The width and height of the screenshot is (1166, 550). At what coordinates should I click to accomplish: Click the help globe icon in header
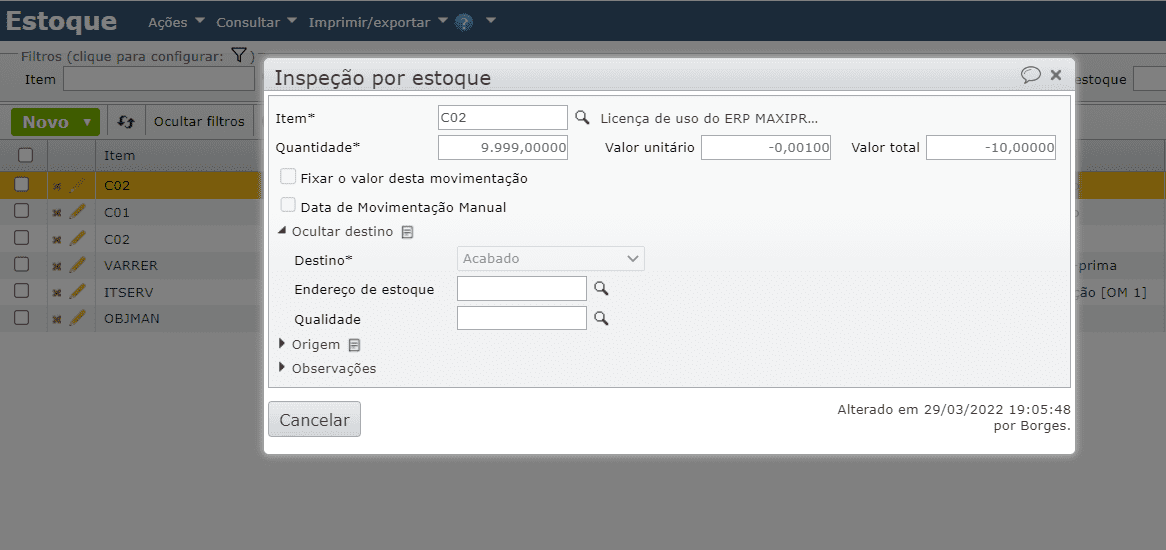pyautogui.click(x=464, y=22)
